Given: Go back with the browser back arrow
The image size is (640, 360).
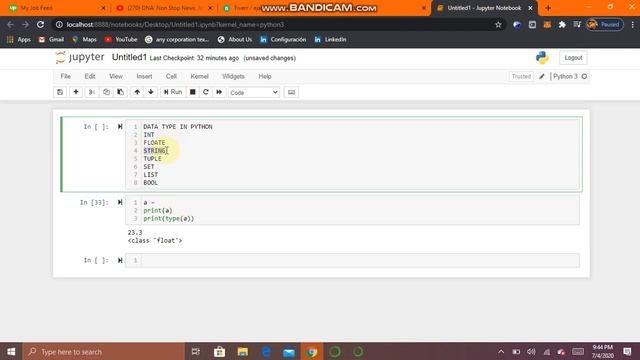Looking at the screenshot, I should (x=11, y=24).
